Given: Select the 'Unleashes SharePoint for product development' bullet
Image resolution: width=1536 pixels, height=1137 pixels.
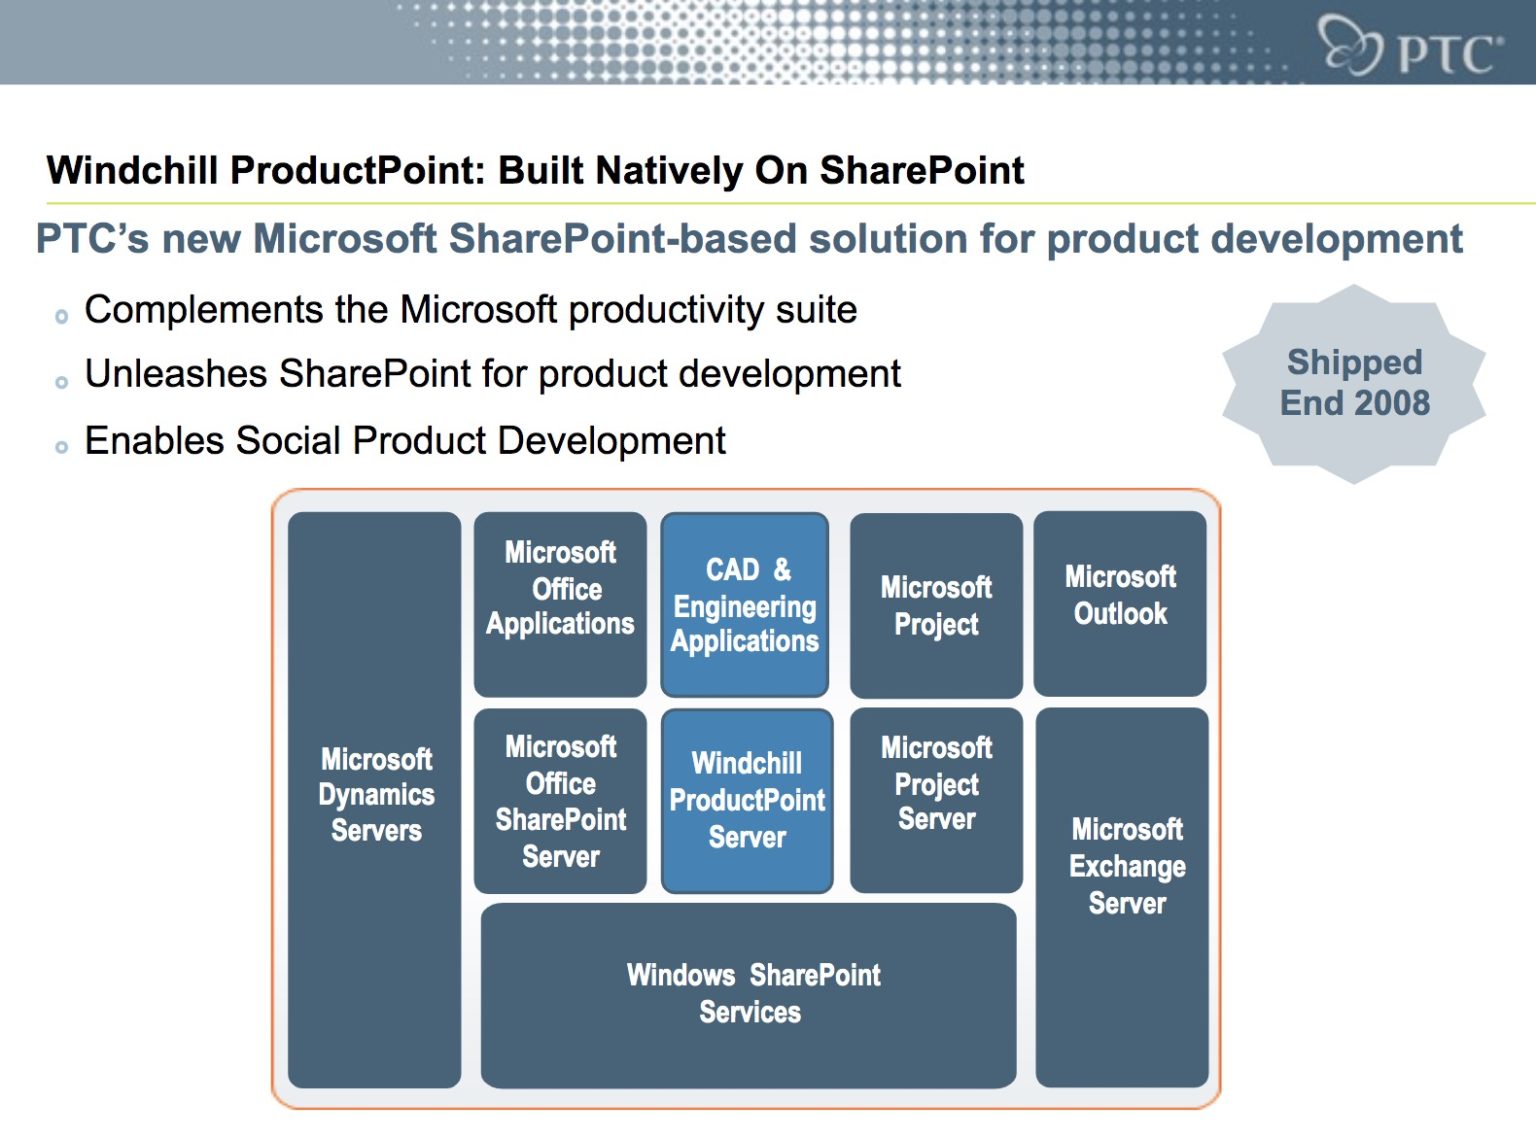Looking at the screenshot, I should [492, 374].
